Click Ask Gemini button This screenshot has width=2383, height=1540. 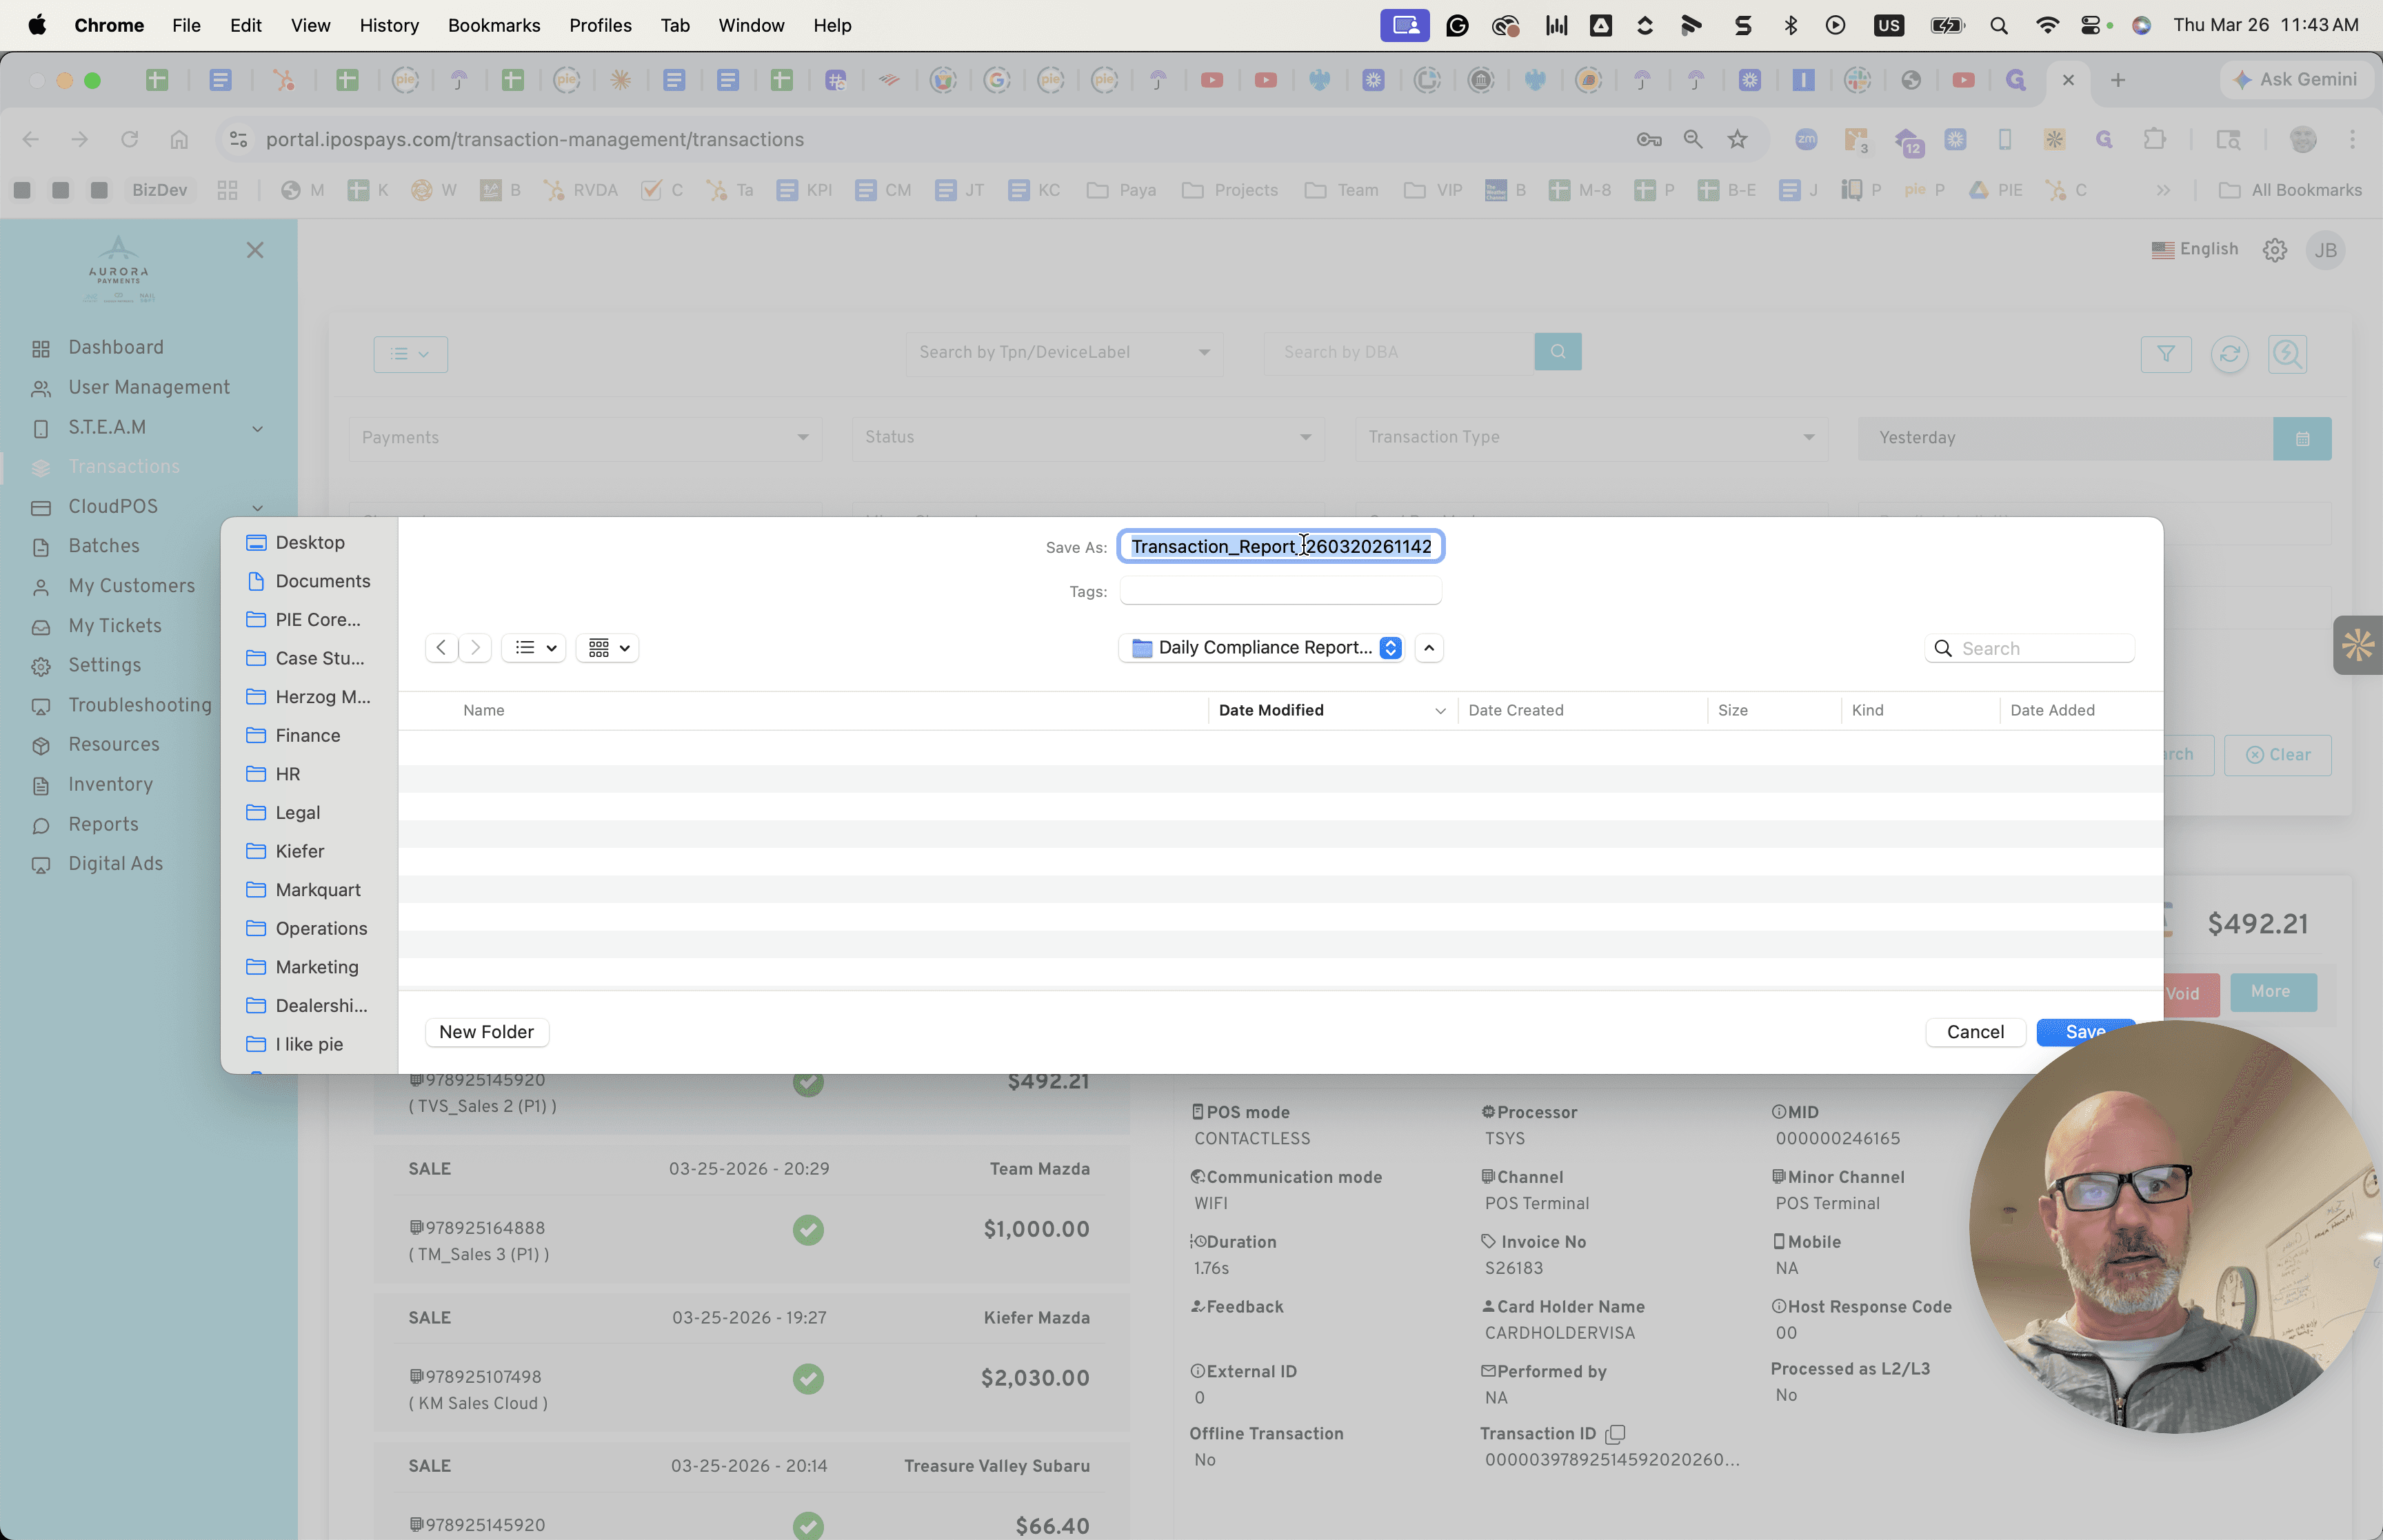tap(2296, 80)
